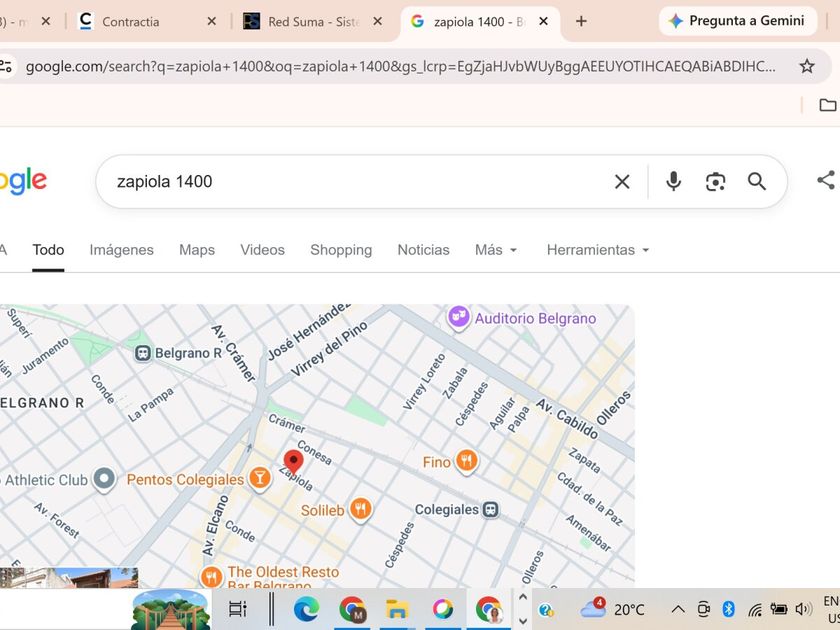840x630 pixels.
Task: Click the magnifying glass search button
Action: (756, 182)
